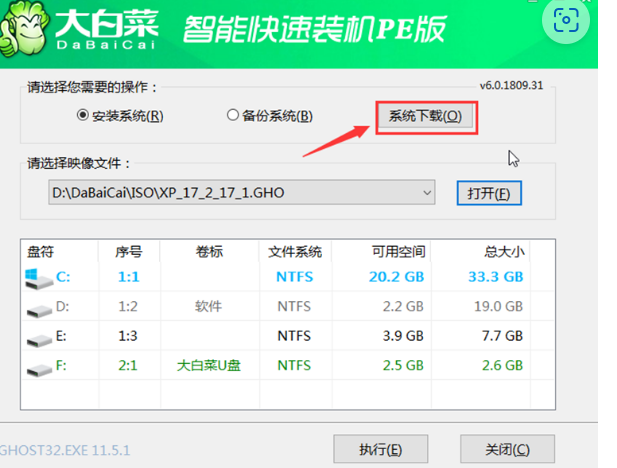
Task: Select the E: drive letter text
Action: tap(61, 336)
